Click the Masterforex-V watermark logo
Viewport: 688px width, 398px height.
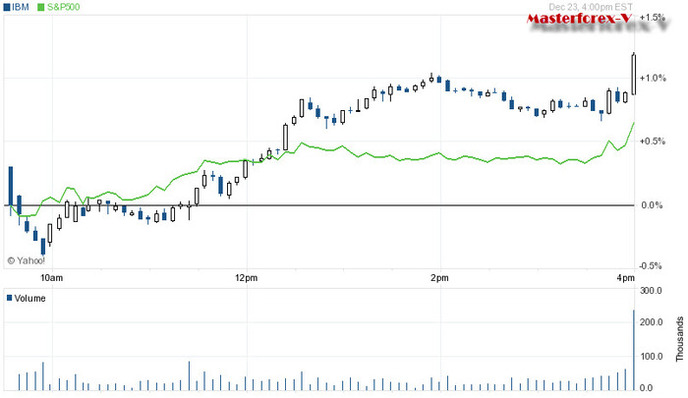(580, 19)
